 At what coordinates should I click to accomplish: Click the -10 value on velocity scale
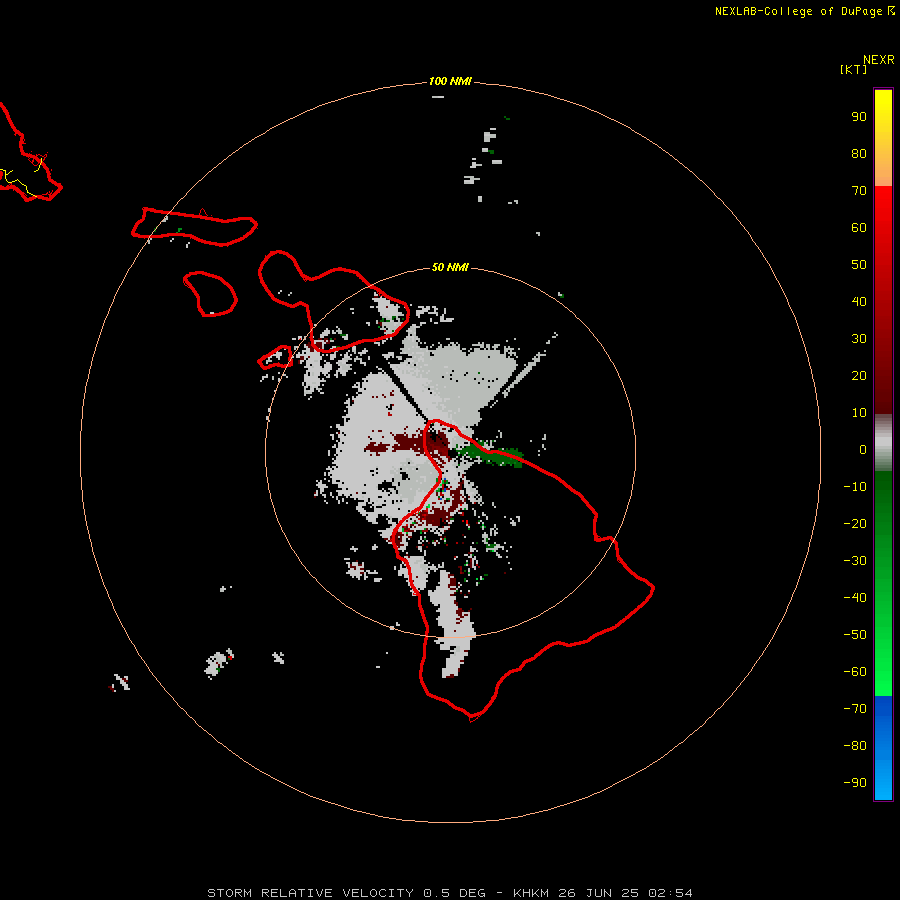[x=855, y=487]
